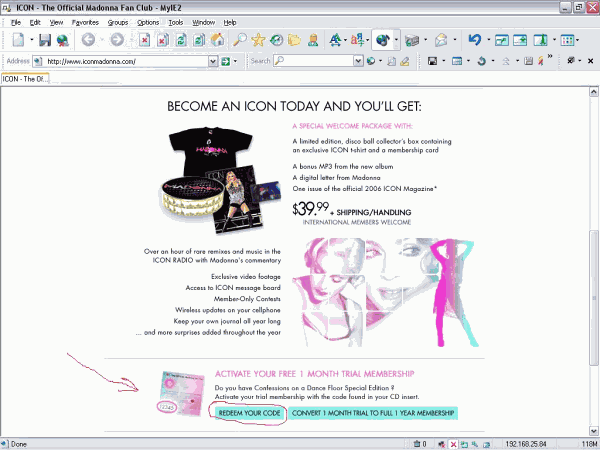Click the tile windows grid icon
The height and width of the screenshot is (450, 600).
pyautogui.click(x=567, y=40)
